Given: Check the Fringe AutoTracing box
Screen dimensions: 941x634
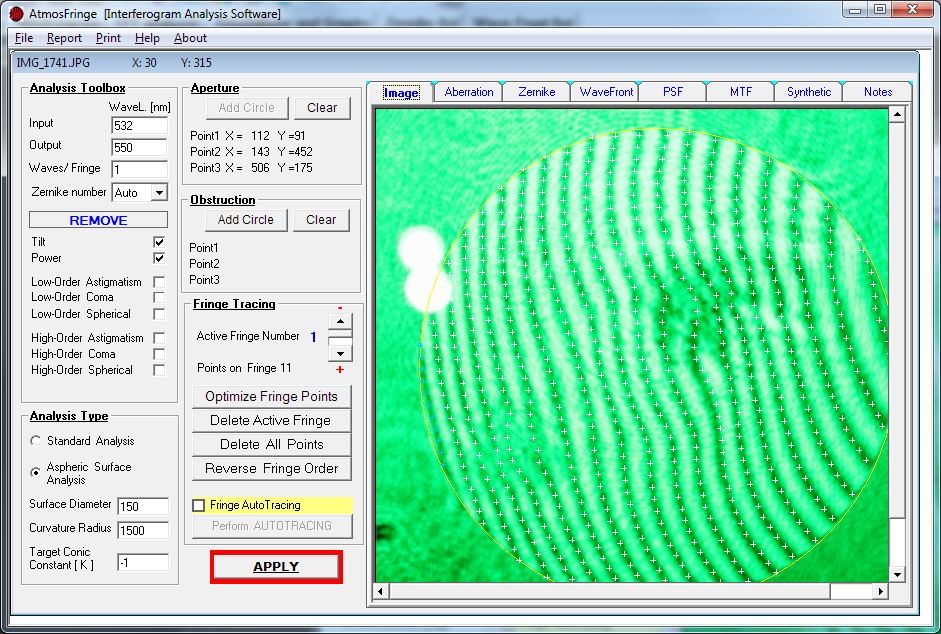Looking at the screenshot, I should (199, 505).
